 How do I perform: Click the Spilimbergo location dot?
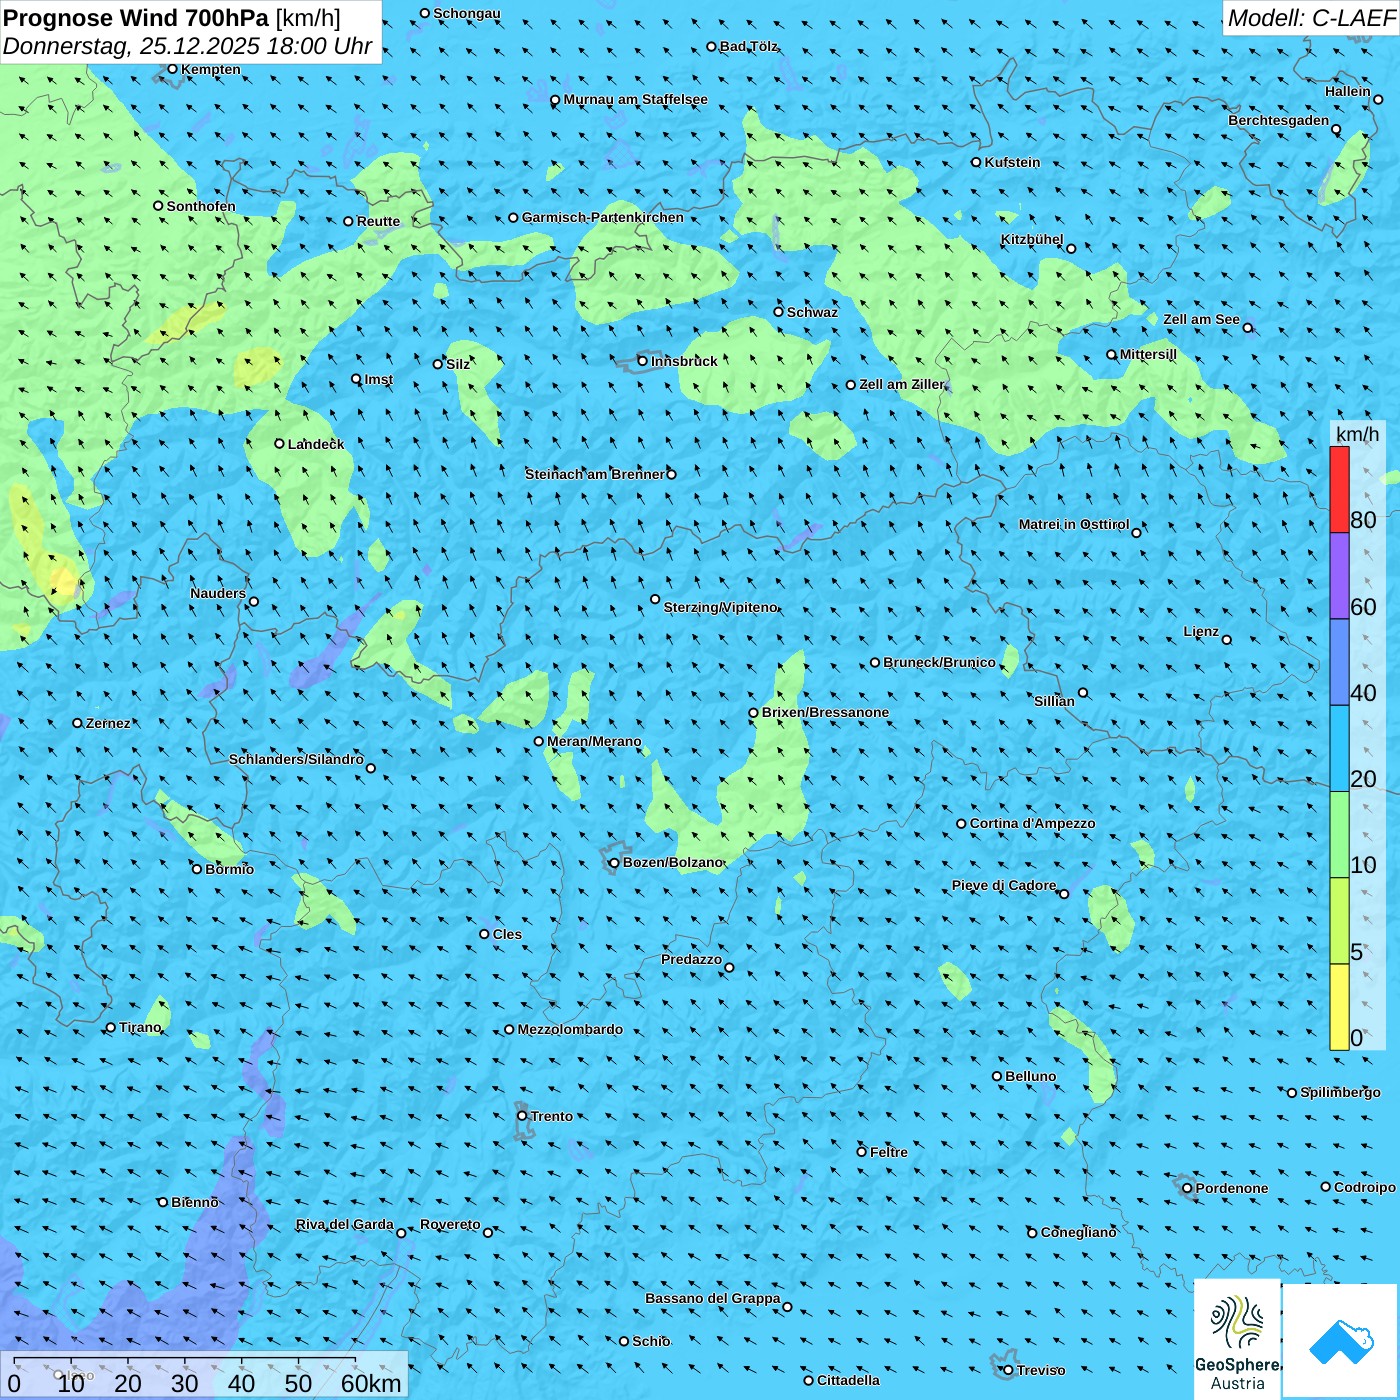(1291, 1093)
